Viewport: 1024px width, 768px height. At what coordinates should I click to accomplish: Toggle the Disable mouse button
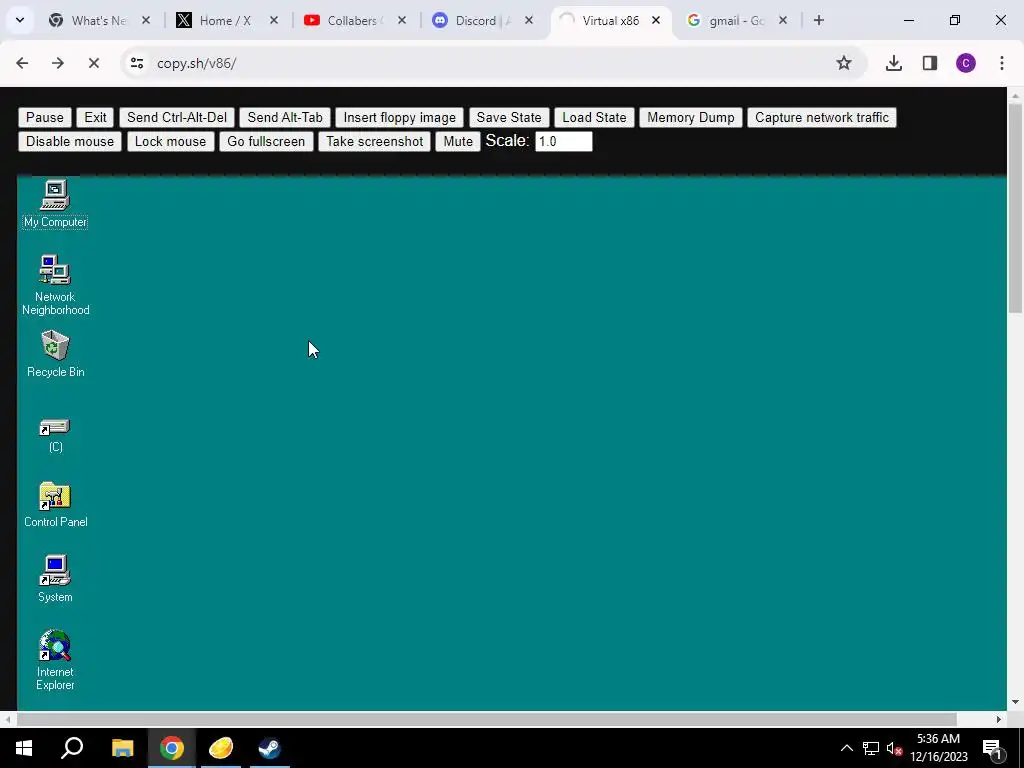(x=70, y=142)
